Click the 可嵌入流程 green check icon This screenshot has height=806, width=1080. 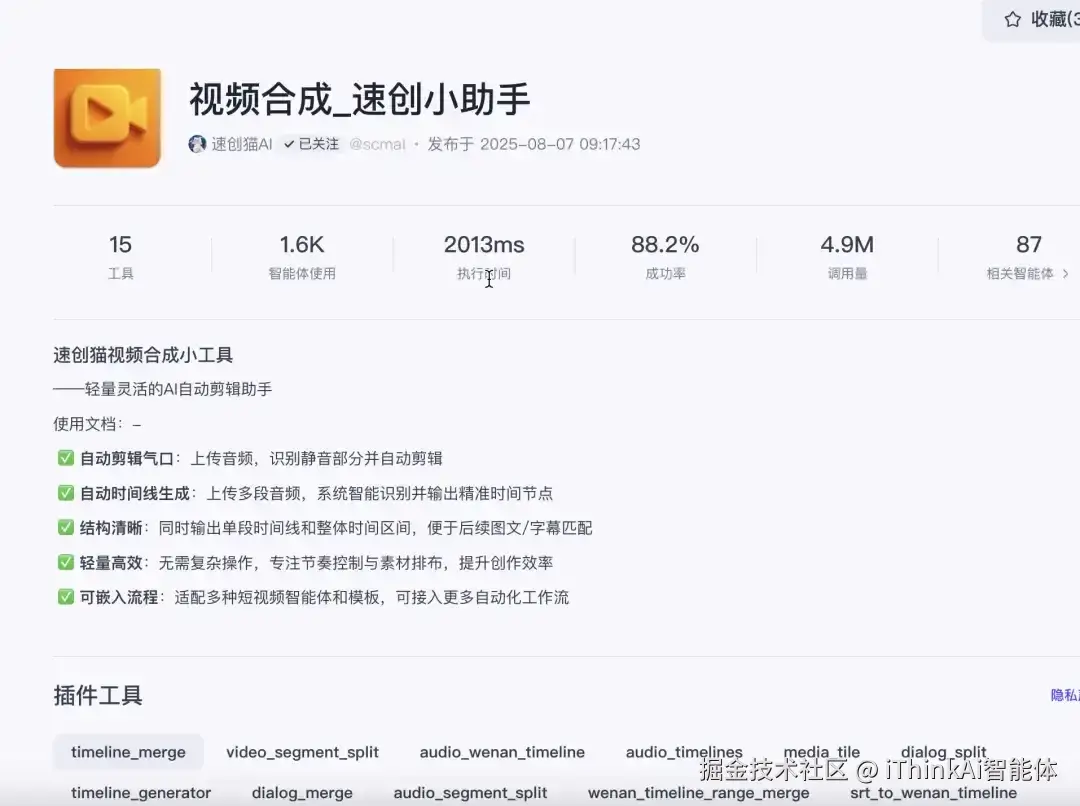(x=65, y=597)
